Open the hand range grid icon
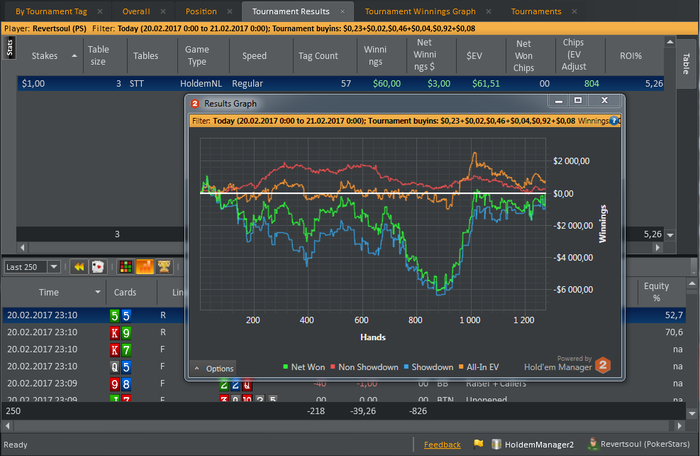The image size is (700, 456). pyautogui.click(x=125, y=267)
